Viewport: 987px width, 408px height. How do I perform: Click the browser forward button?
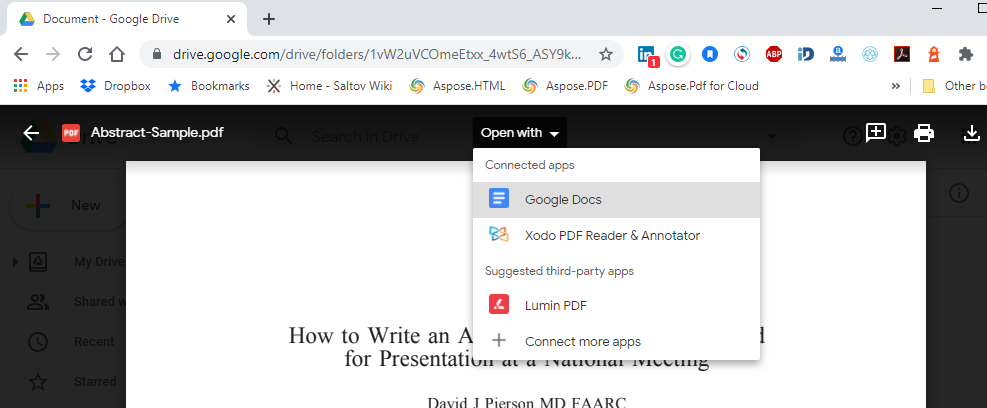click(53, 54)
